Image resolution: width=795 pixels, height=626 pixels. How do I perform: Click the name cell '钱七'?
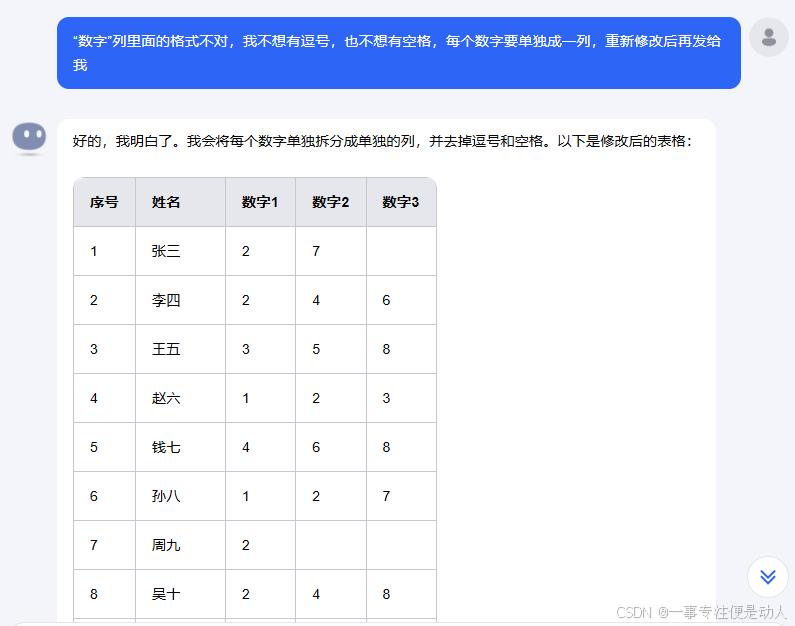pyautogui.click(x=180, y=447)
